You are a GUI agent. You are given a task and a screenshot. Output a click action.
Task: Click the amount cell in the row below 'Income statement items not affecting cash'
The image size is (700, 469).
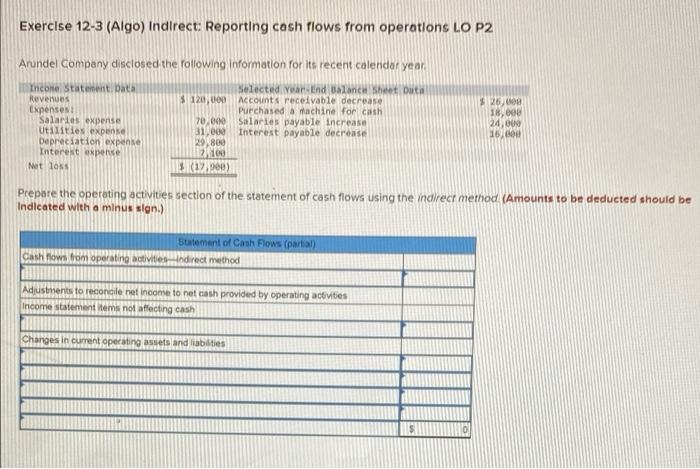437,329
